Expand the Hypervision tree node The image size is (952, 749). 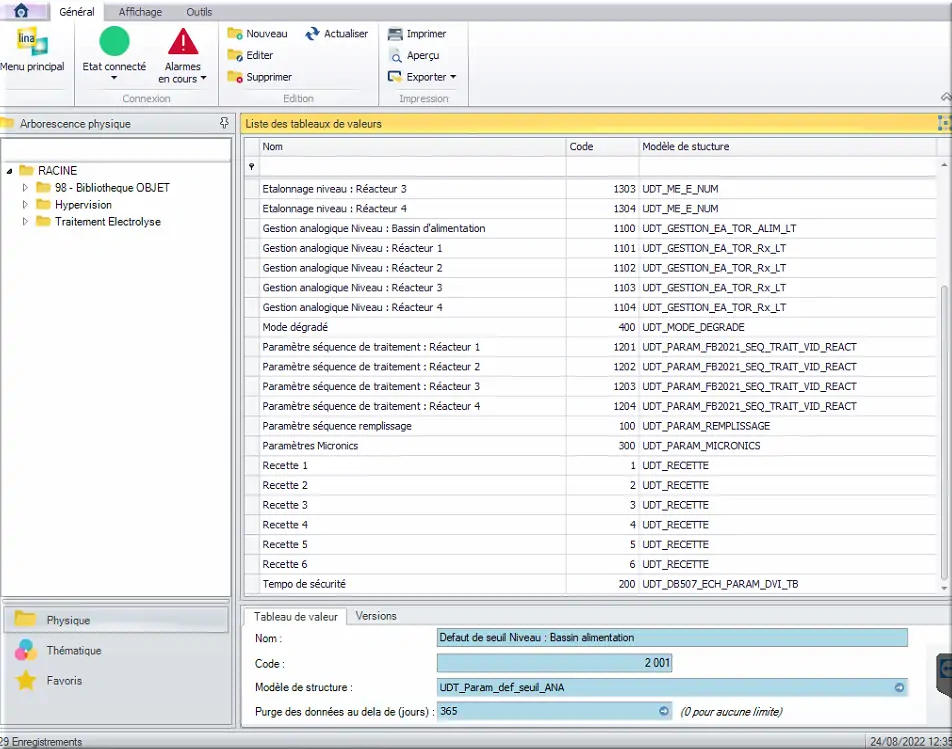point(25,205)
